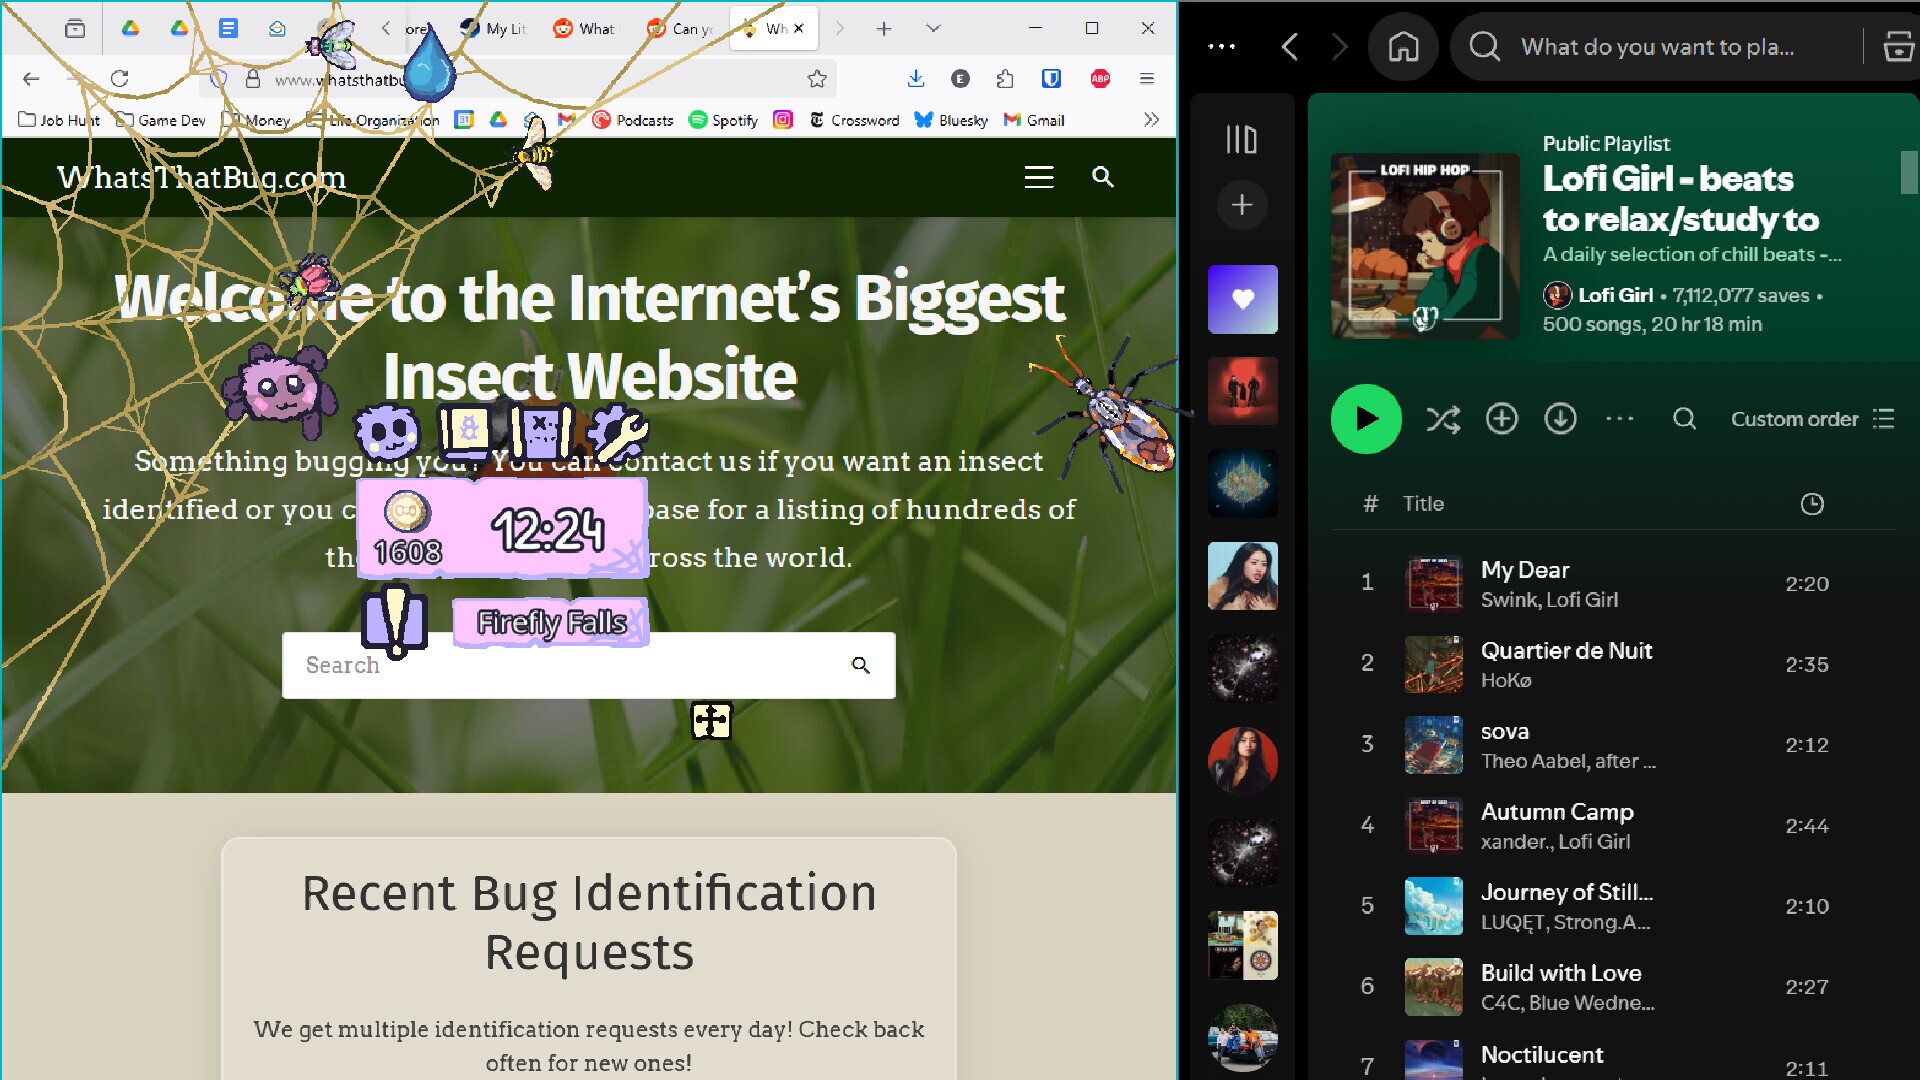Enable shuffle on the playlist
1920x1080 pixels.
pos(1443,419)
